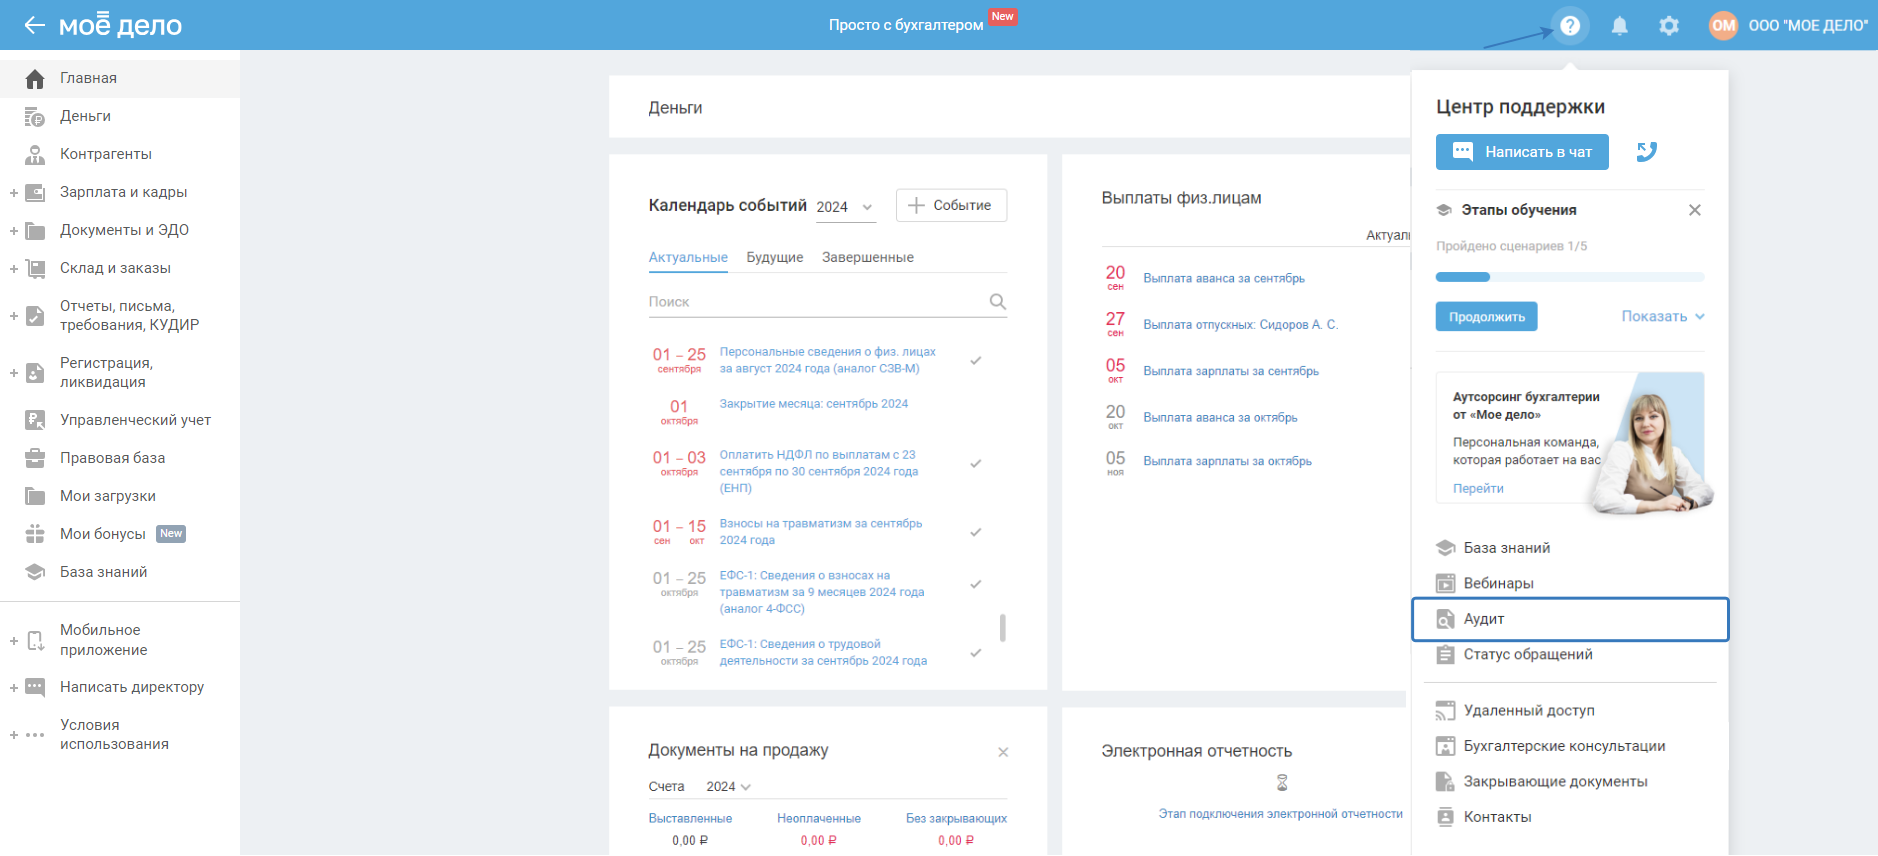Expand Документы и ЭДО section
1878x856 pixels.
click(x=14, y=231)
